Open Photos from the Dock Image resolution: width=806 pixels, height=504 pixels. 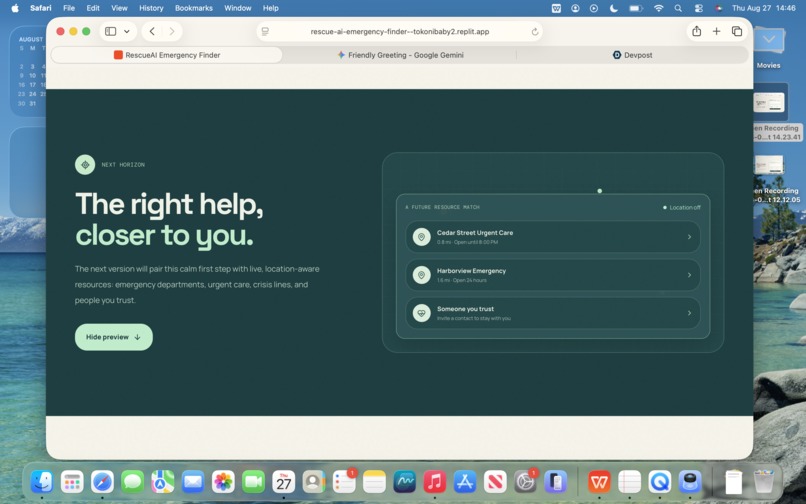(223, 482)
